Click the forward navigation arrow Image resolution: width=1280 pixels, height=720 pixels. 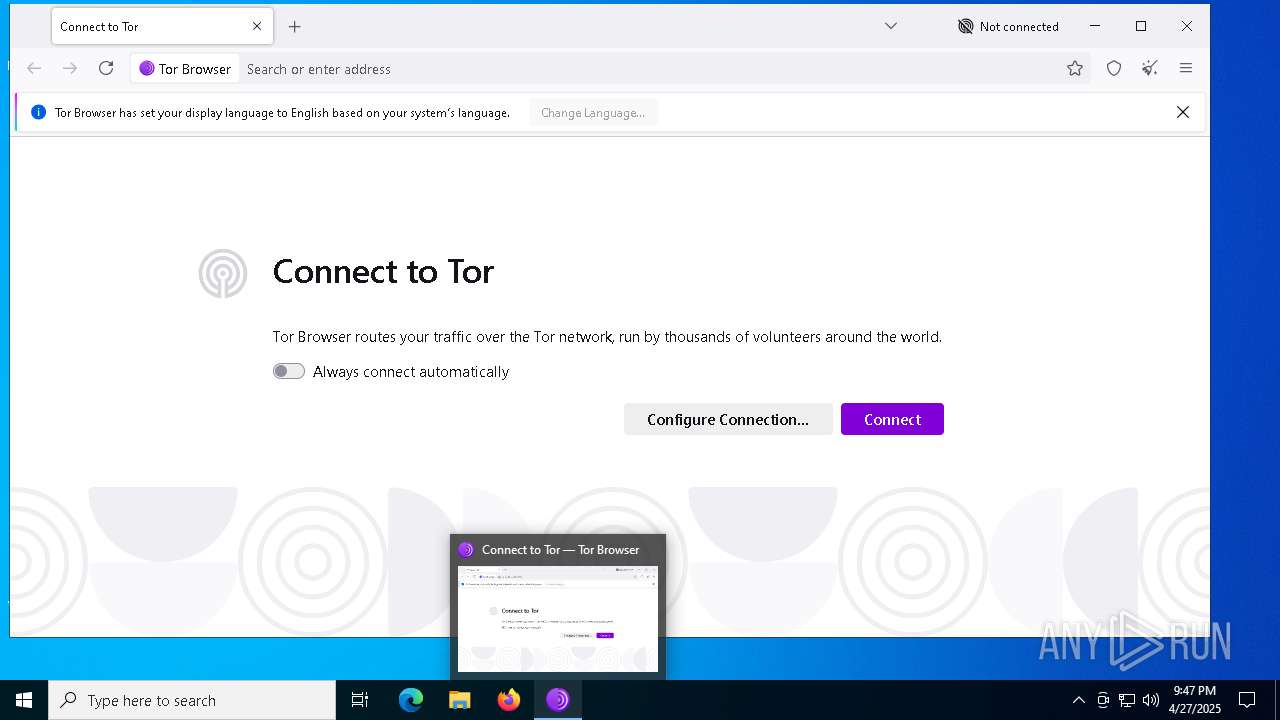click(70, 68)
